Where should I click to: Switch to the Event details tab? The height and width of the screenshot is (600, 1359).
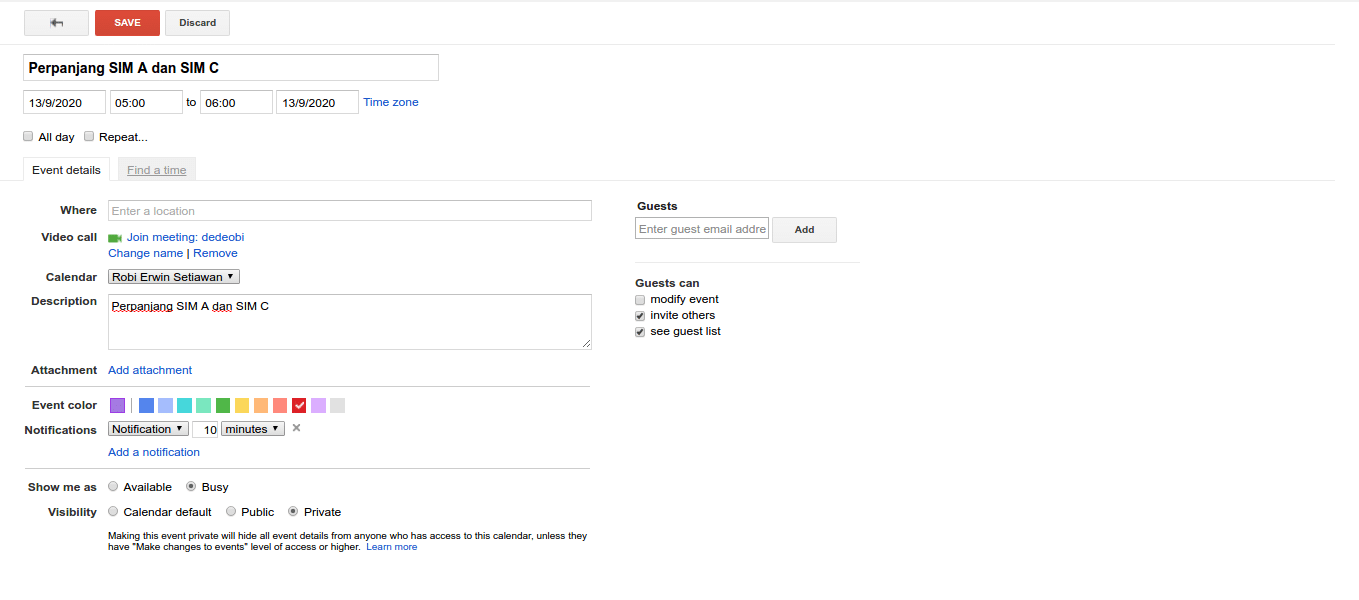pyautogui.click(x=66, y=170)
